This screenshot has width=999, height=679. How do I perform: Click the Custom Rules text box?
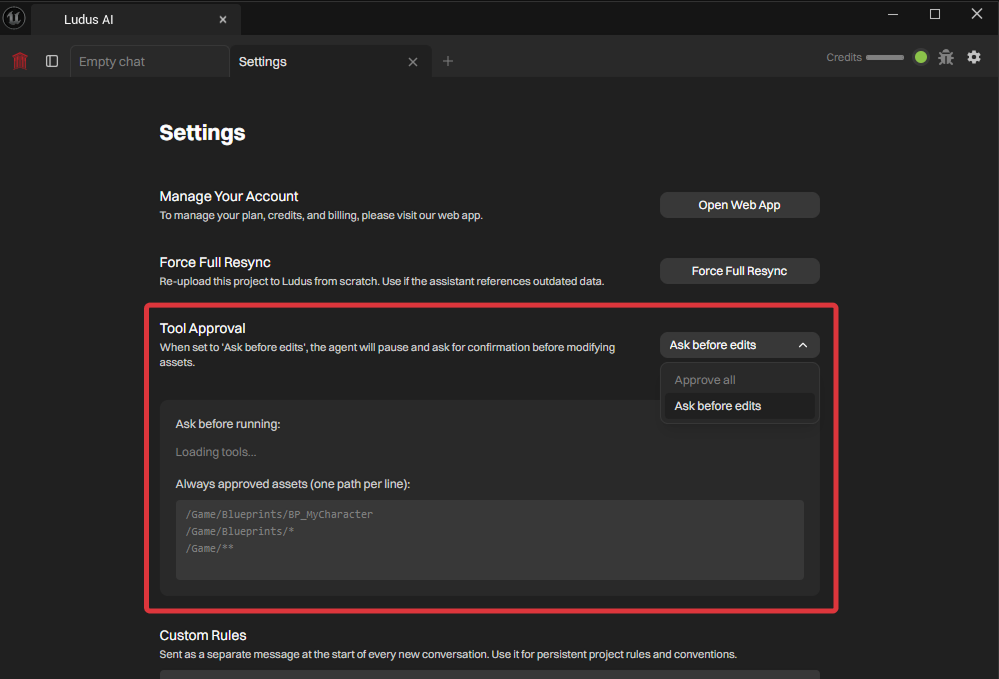point(490,675)
